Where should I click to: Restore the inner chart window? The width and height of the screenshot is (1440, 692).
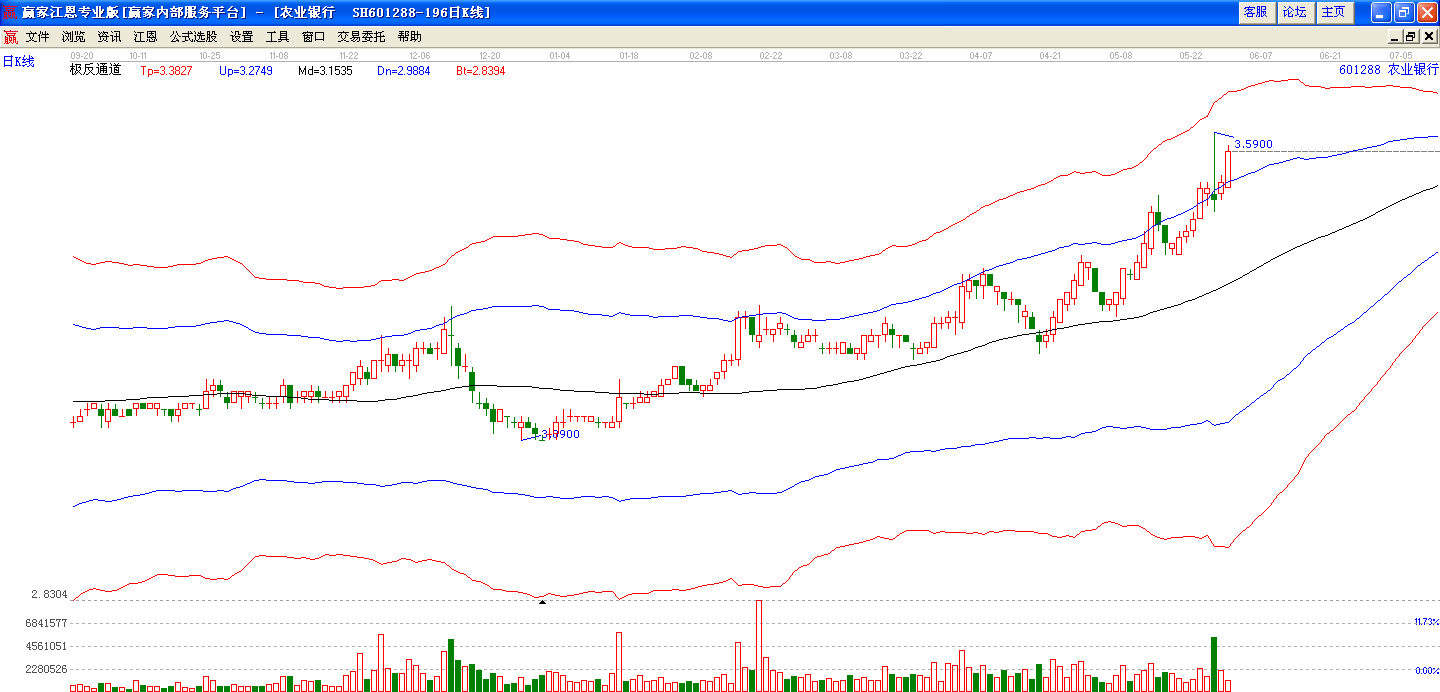click(1410, 36)
